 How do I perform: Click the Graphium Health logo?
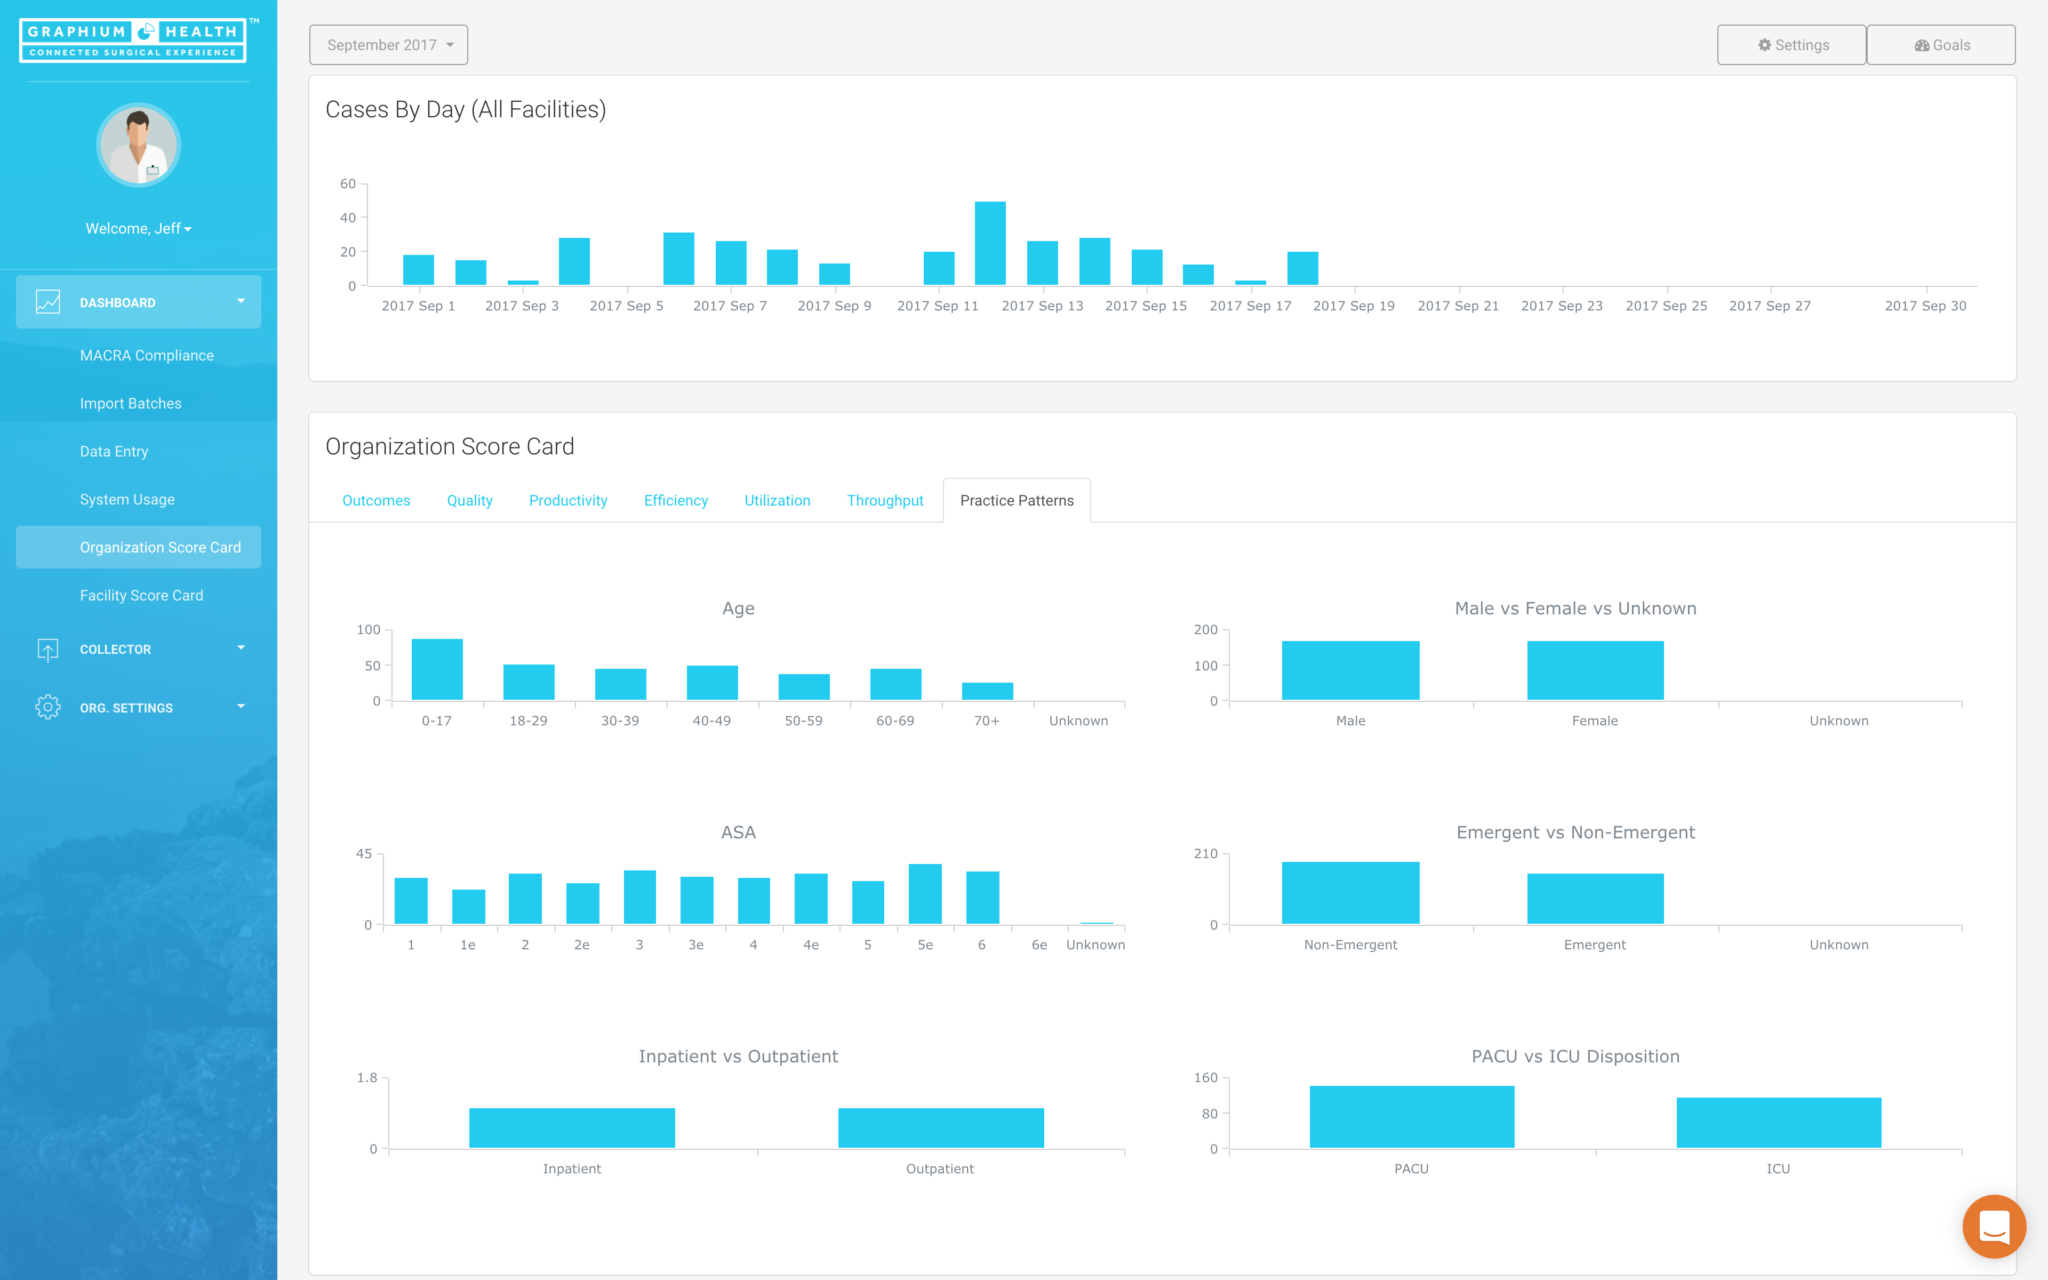134,41
